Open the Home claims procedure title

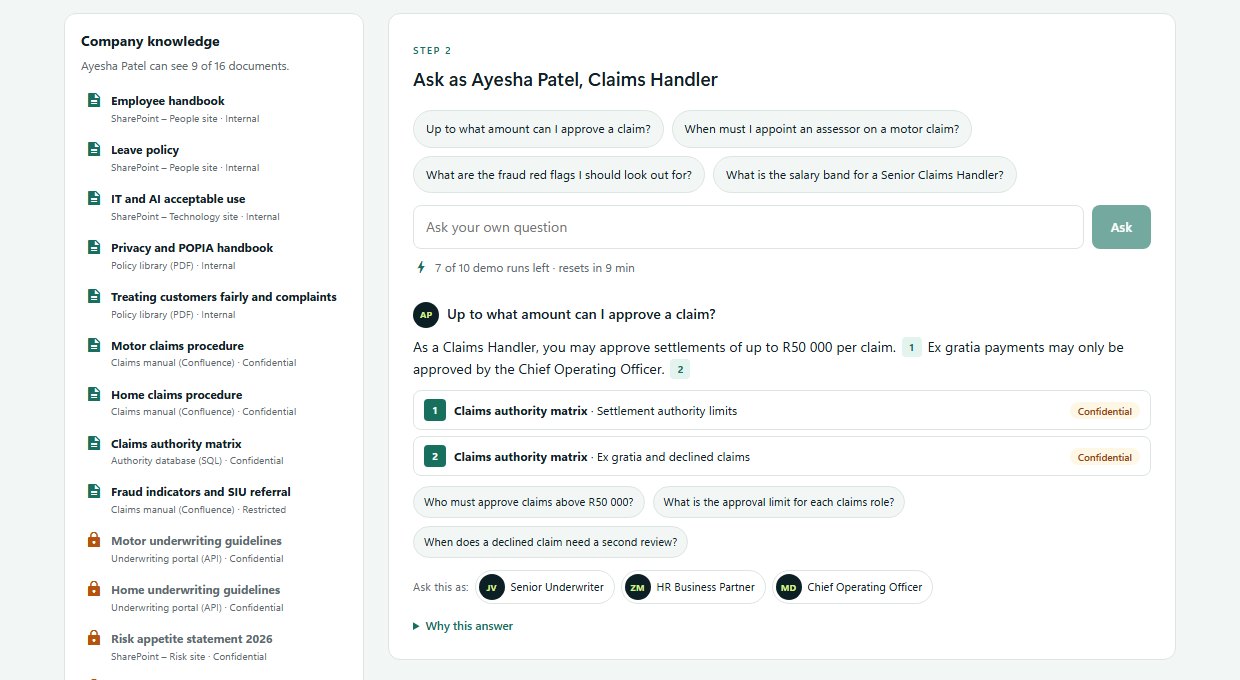coord(176,395)
